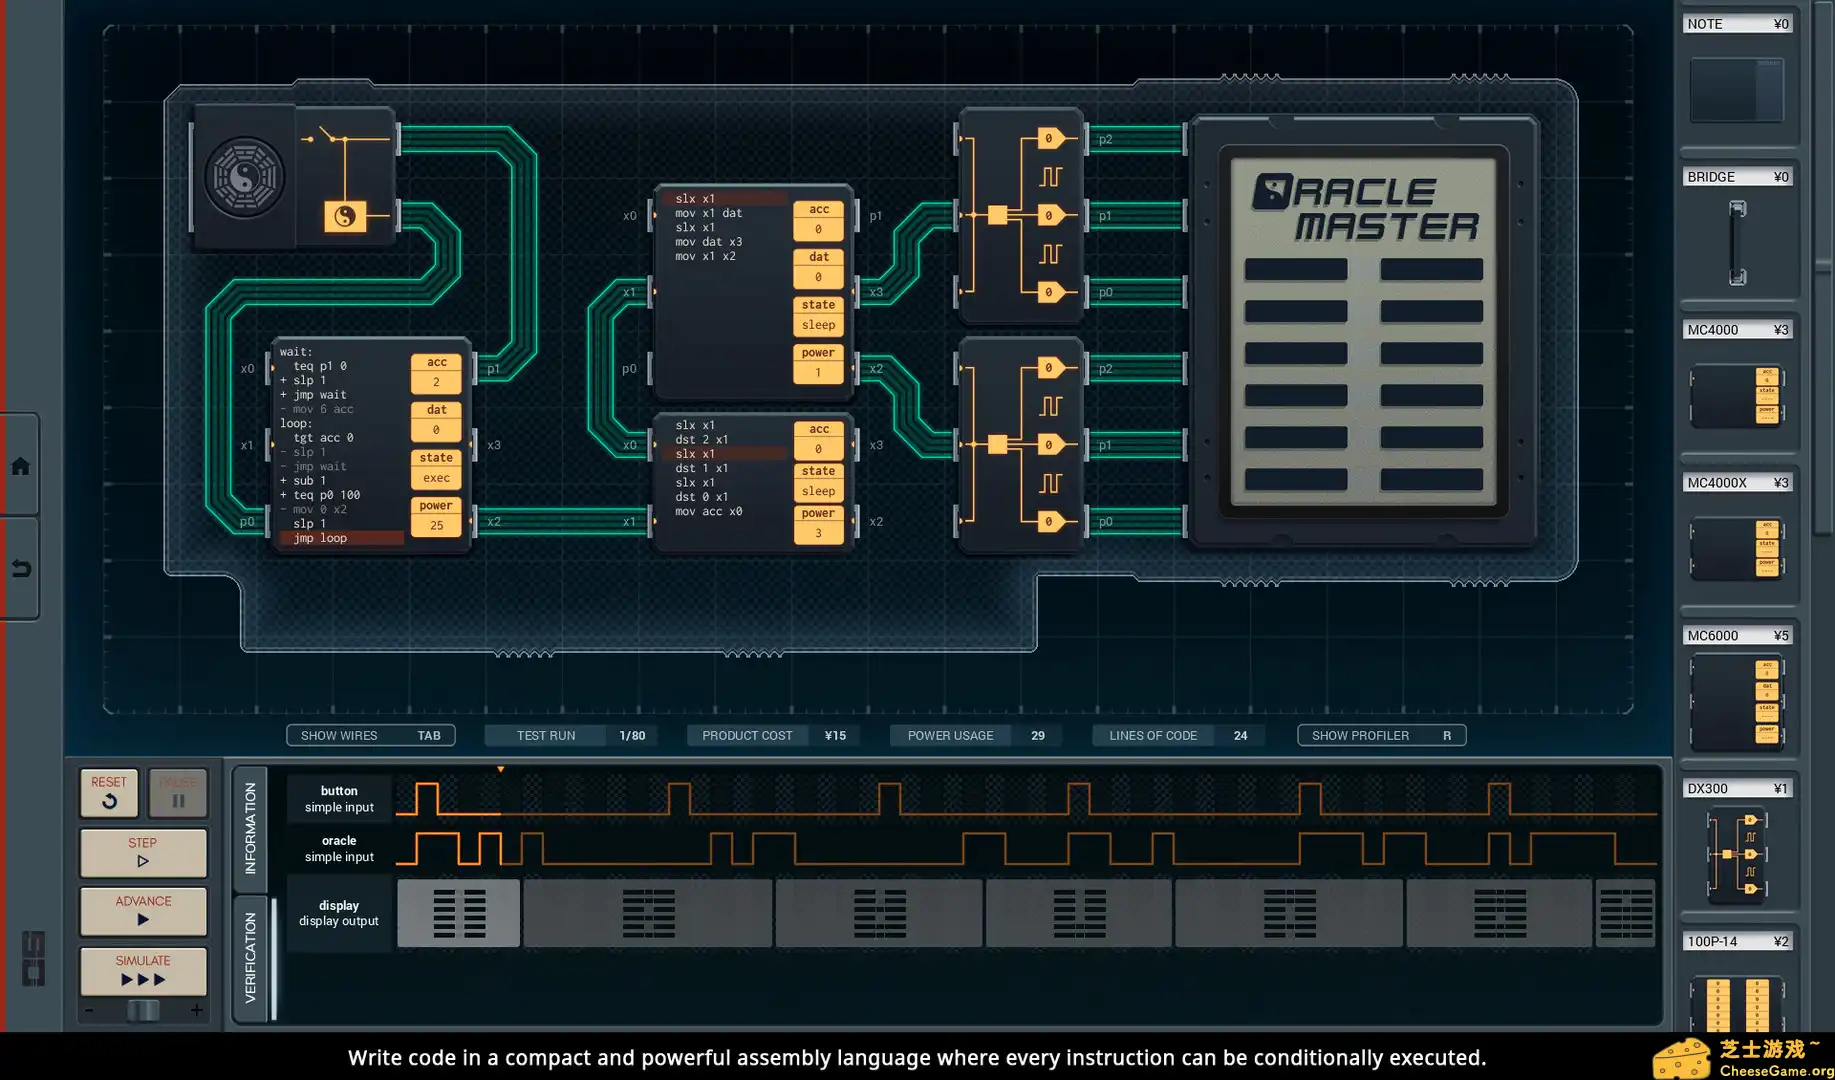Open the home screen via sidebar icon
The width and height of the screenshot is (1835, 1080).
coord(22,465)
